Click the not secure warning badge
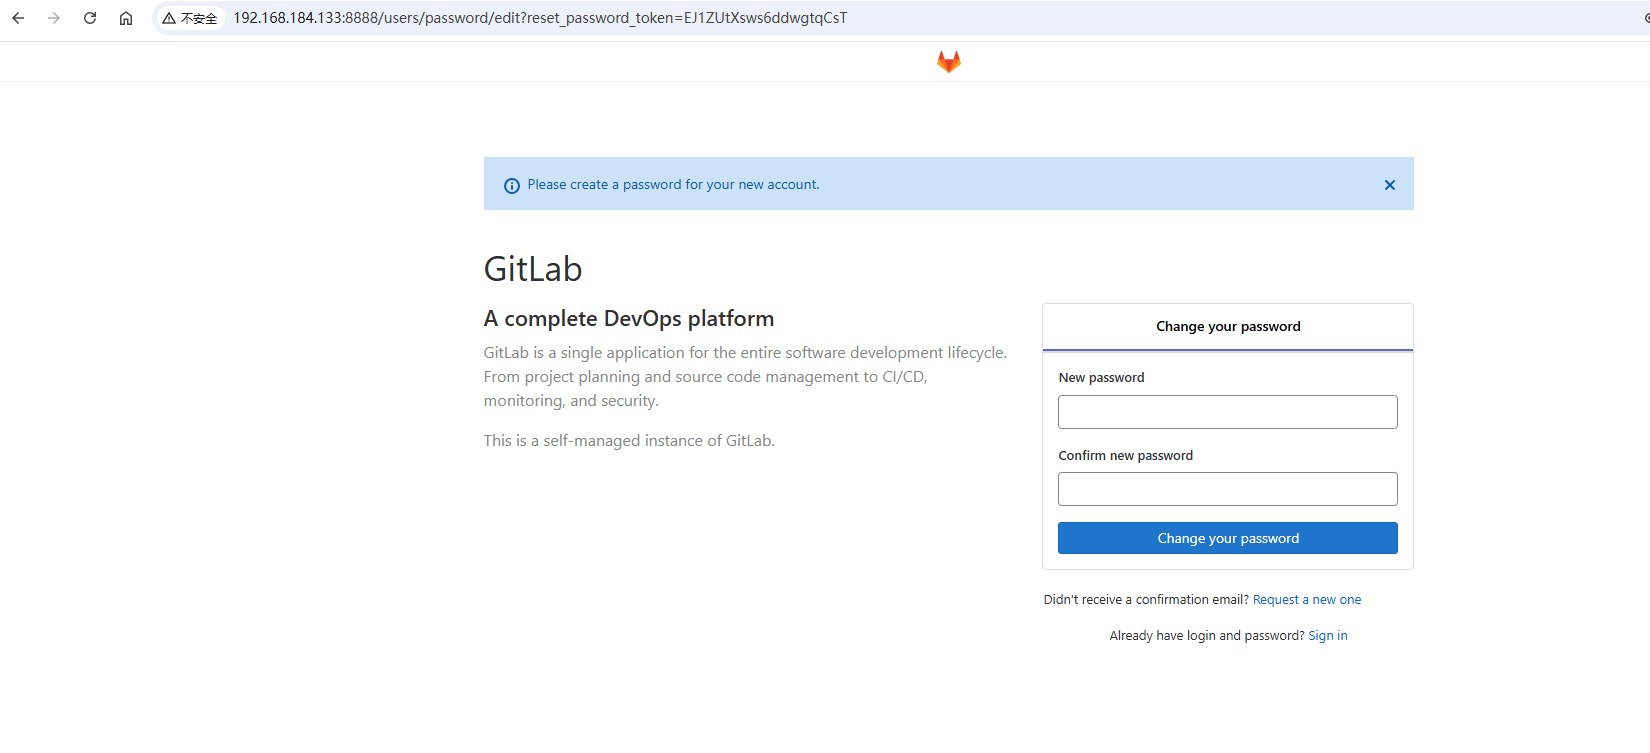1650x753 pixels. 190,18
